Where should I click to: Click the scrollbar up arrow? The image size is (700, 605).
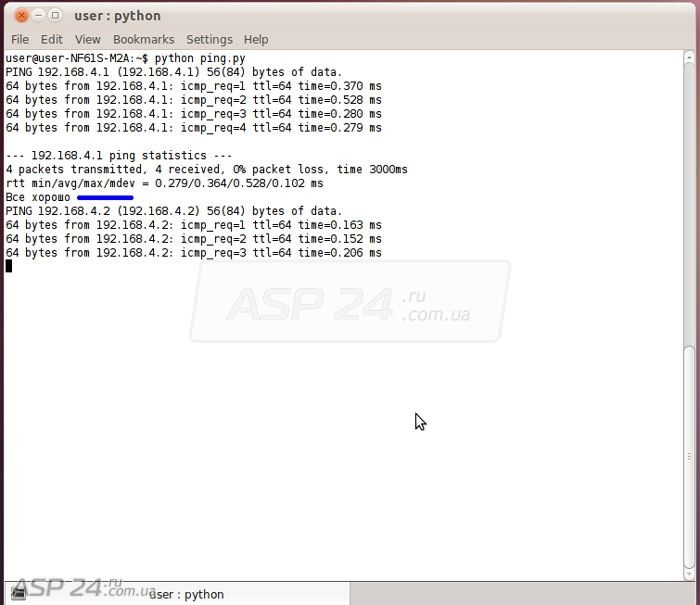(690, 58)
